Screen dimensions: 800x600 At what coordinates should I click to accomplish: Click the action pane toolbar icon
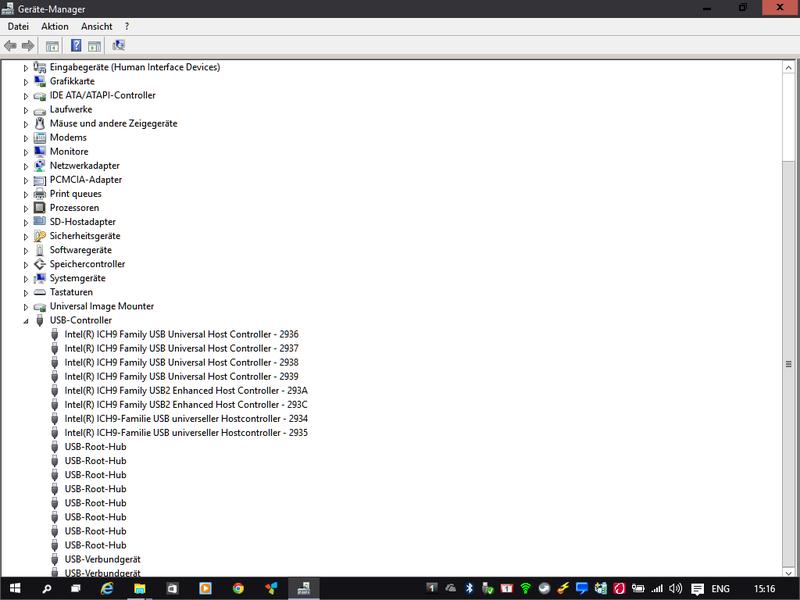(94, 46)
